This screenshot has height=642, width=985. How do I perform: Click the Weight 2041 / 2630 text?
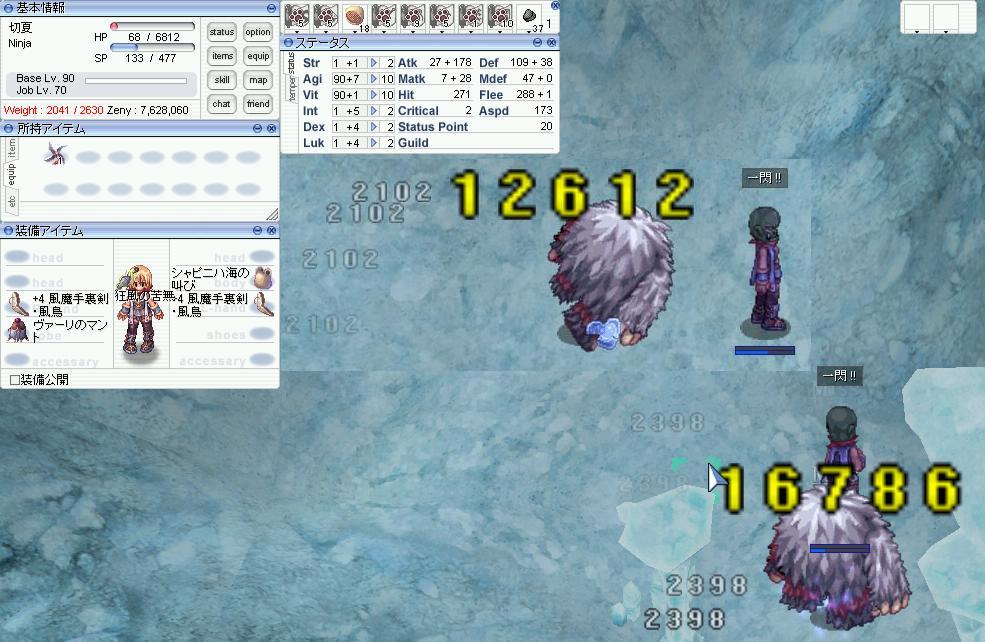pyautogui.click(x=53, y=110)
